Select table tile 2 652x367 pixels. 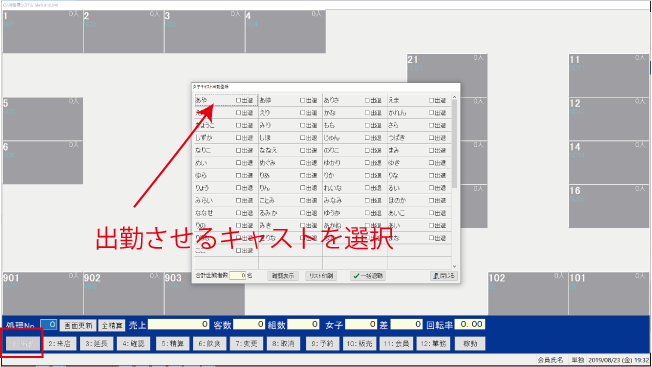(x=123, y=32)
